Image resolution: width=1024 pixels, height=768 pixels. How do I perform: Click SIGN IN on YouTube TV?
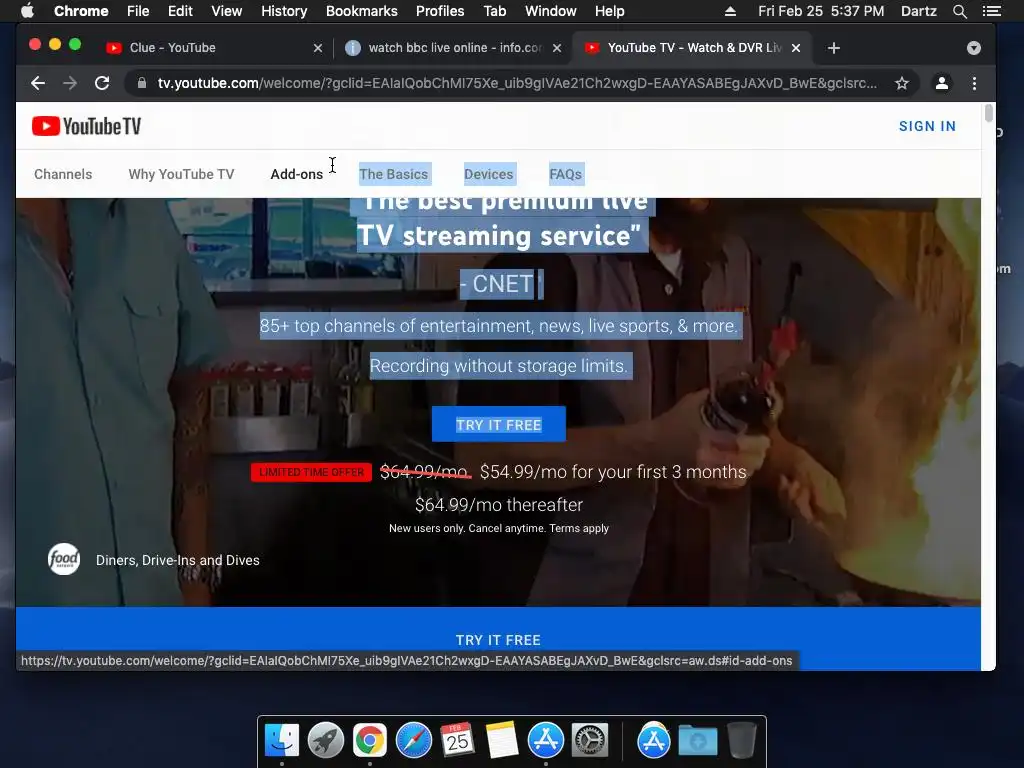coord(927,126)
